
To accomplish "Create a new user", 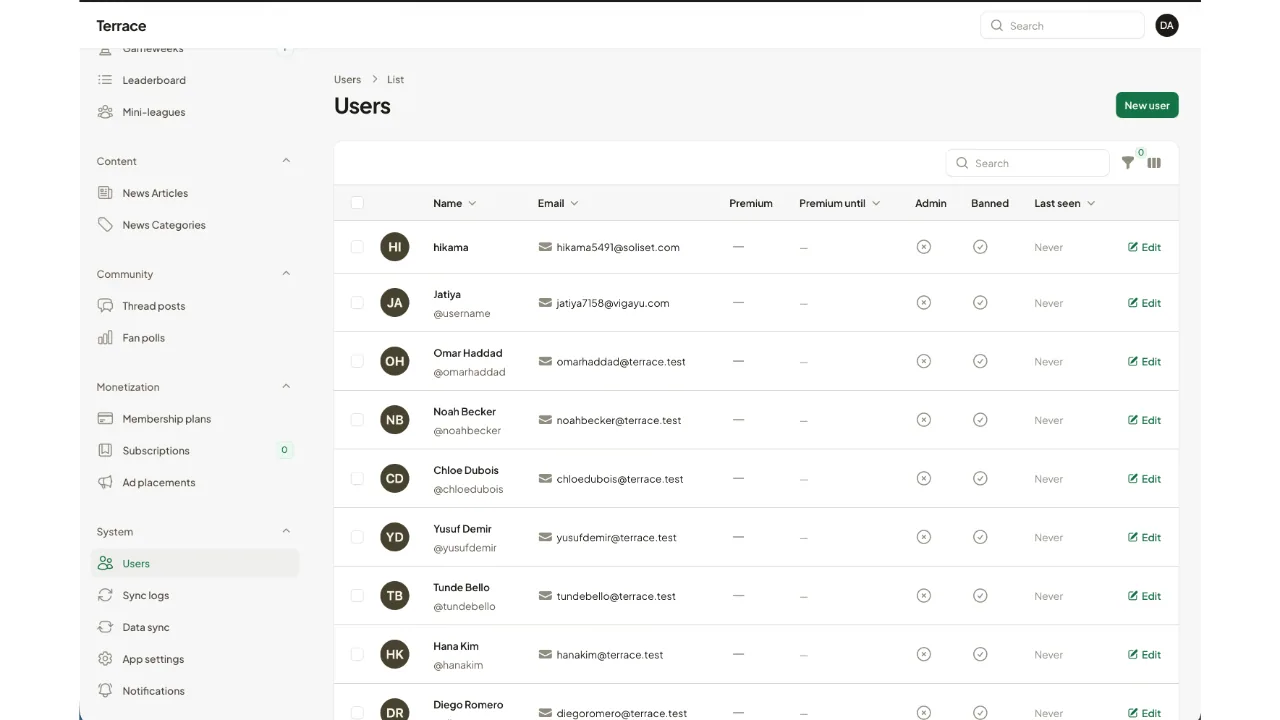I will coord(1147,105).
